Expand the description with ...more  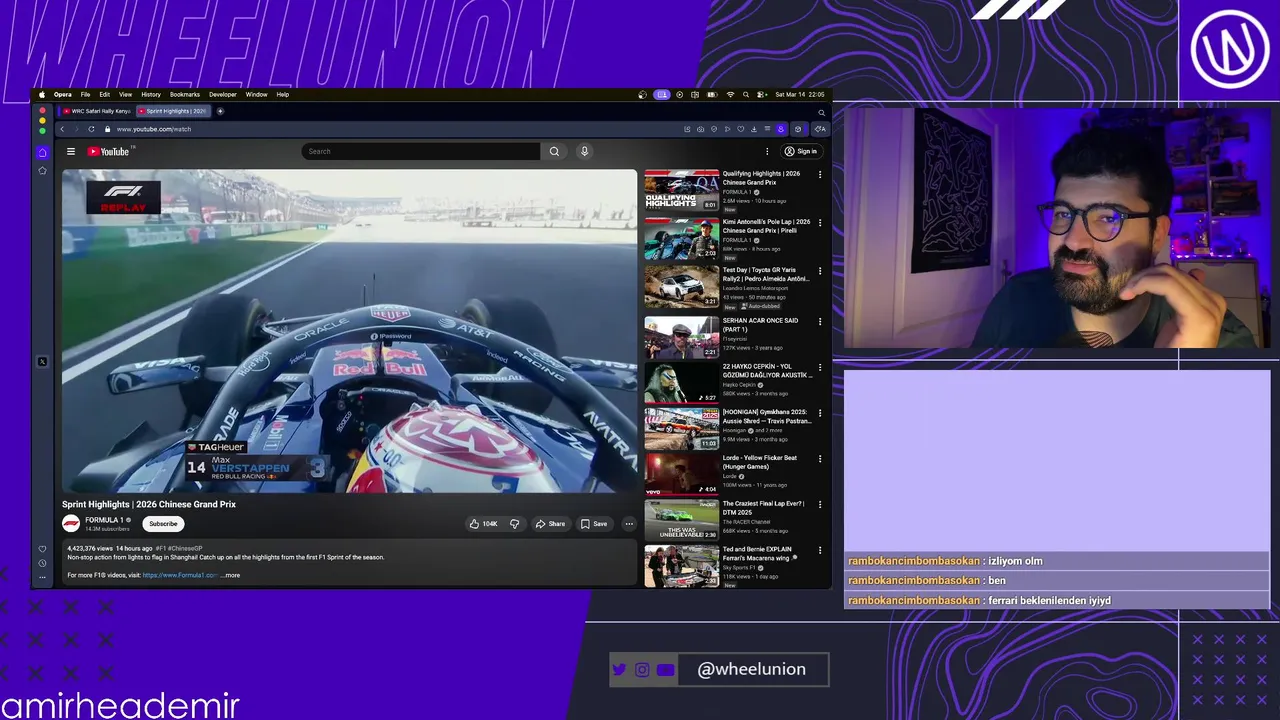point(230,576)
